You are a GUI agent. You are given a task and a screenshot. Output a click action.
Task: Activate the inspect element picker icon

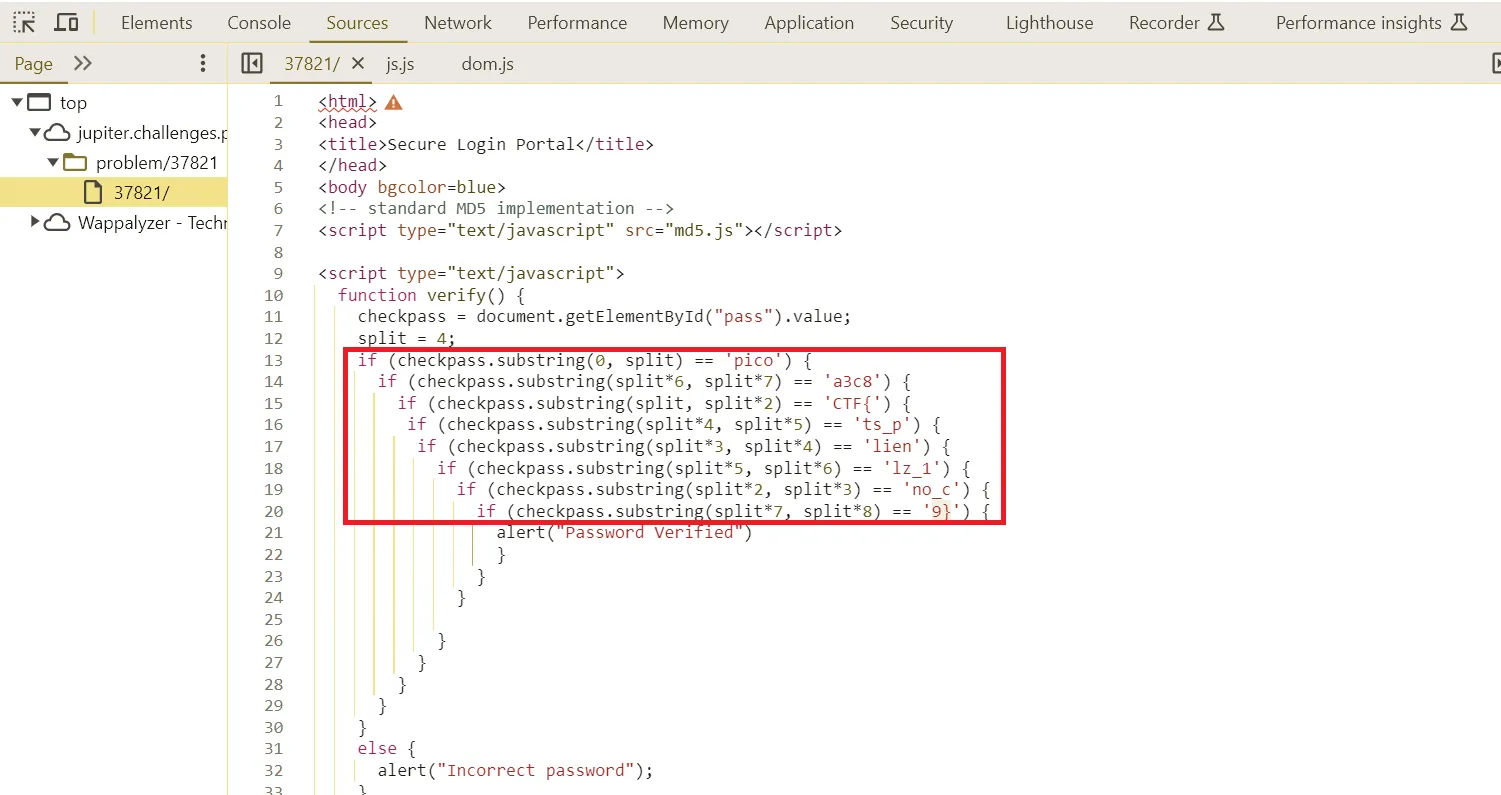[24, 22]
